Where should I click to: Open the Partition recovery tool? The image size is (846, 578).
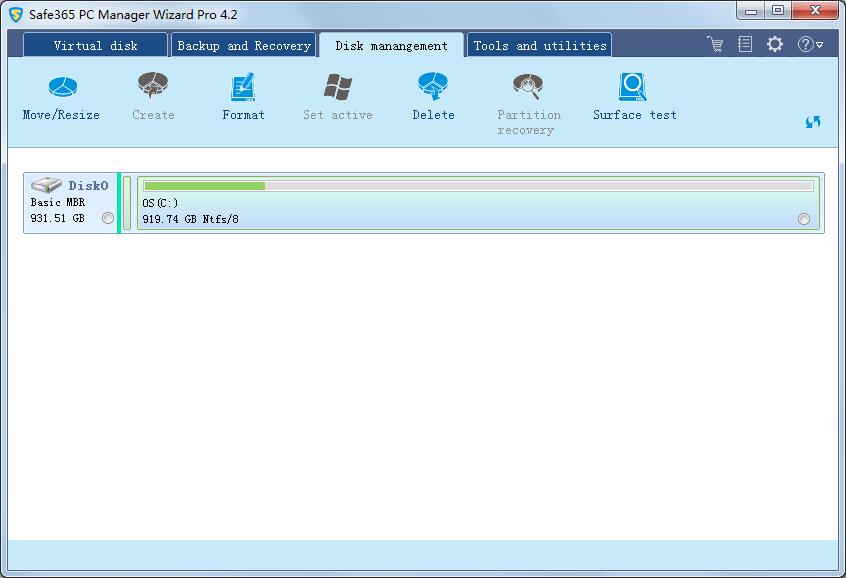pyautogui.click(x=527, y=89)
